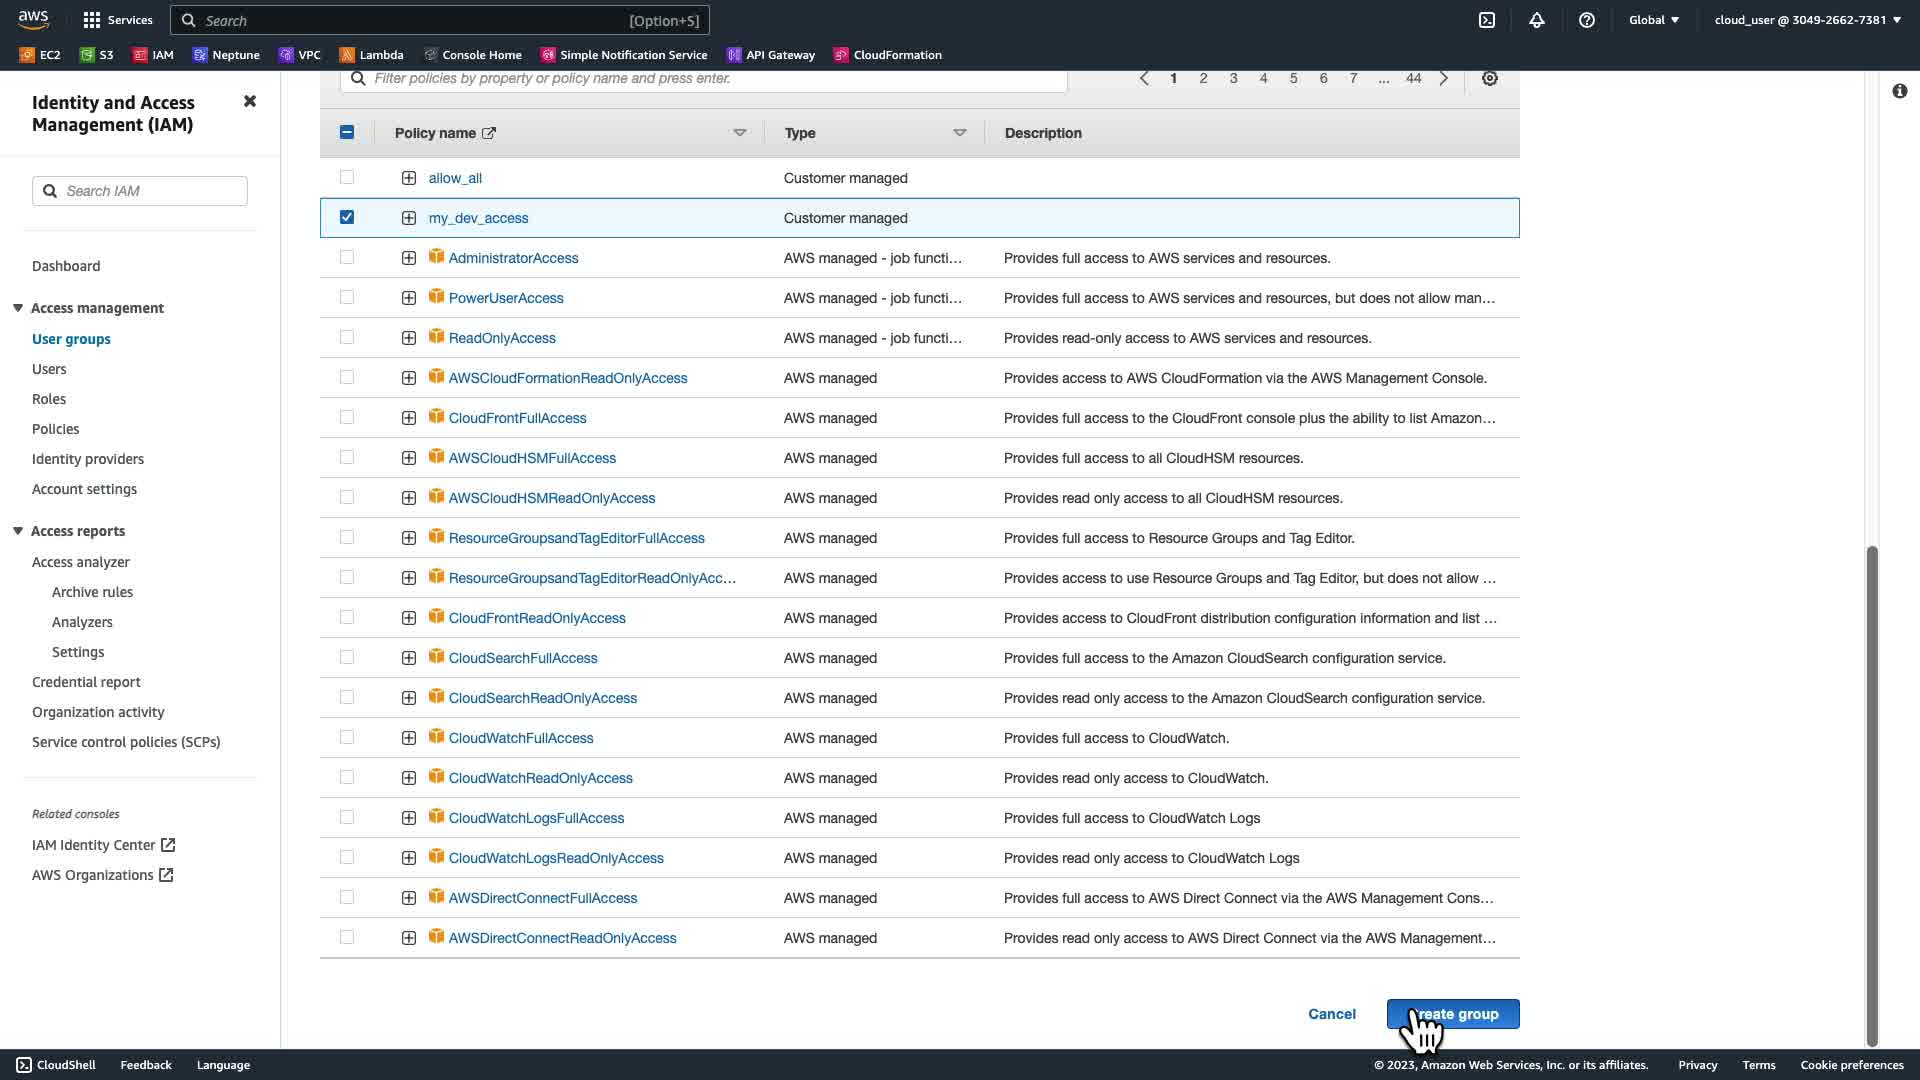Check the AdministratorAccess policy checkbox
Viewport: 1920px width, 1080px height.
[x=347, y=257]
